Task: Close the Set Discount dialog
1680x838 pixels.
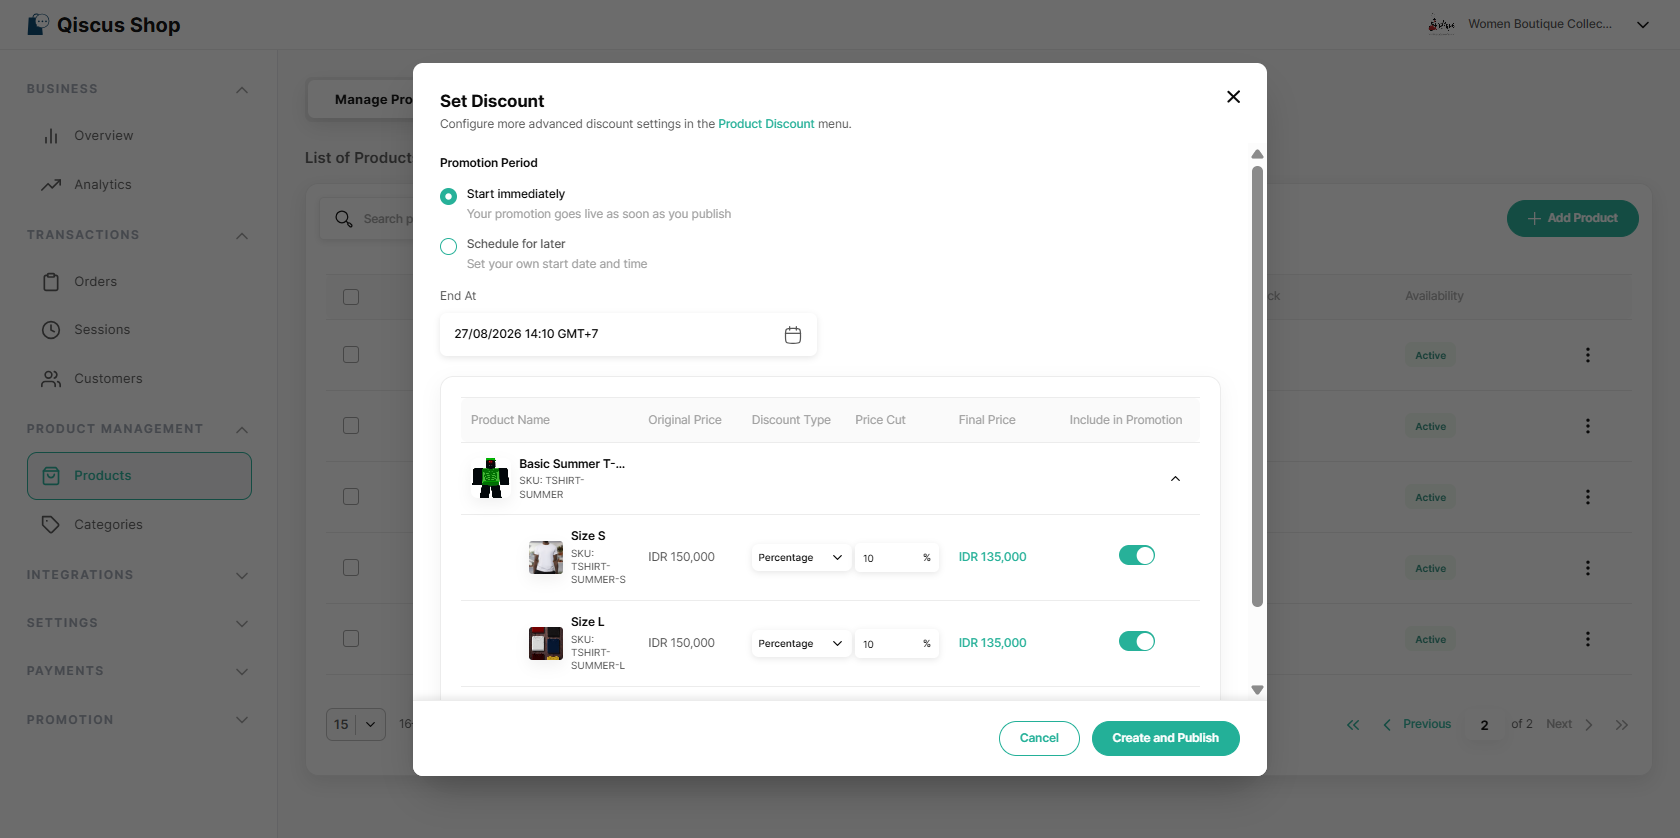Action: click(x=1233, y=97)
